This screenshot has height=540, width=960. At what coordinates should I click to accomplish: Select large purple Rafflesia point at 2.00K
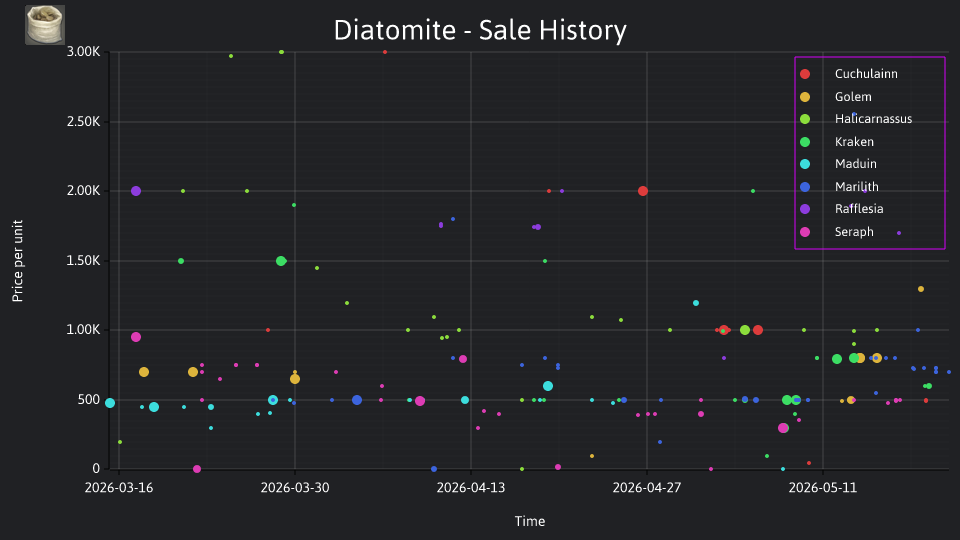[x=136, y=191]
